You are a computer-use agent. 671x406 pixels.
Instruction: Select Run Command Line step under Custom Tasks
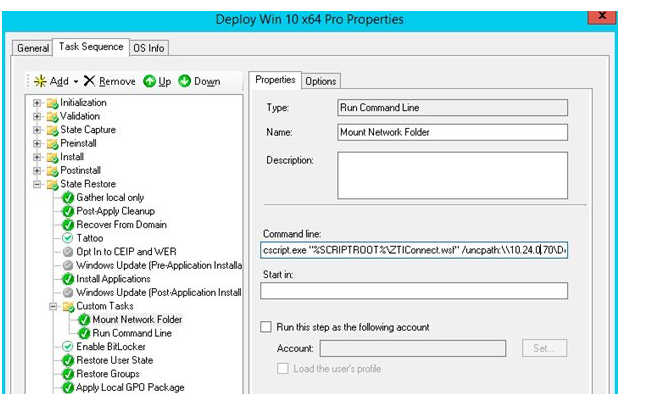[132, 333]
